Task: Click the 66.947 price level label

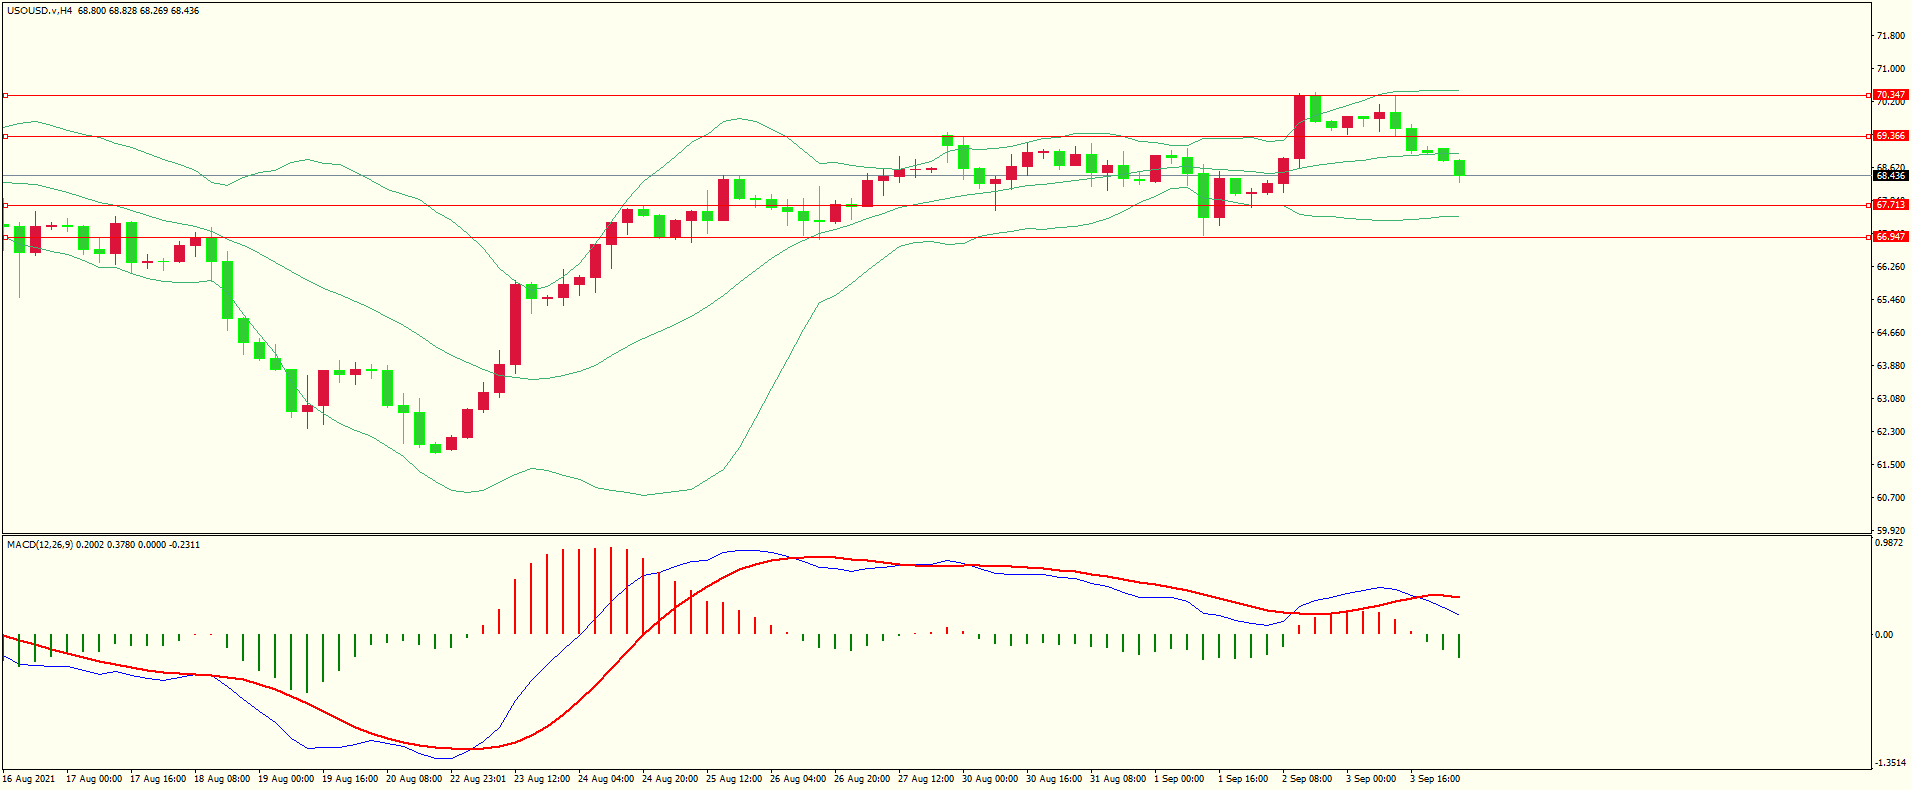Action: coord(1889,237)
